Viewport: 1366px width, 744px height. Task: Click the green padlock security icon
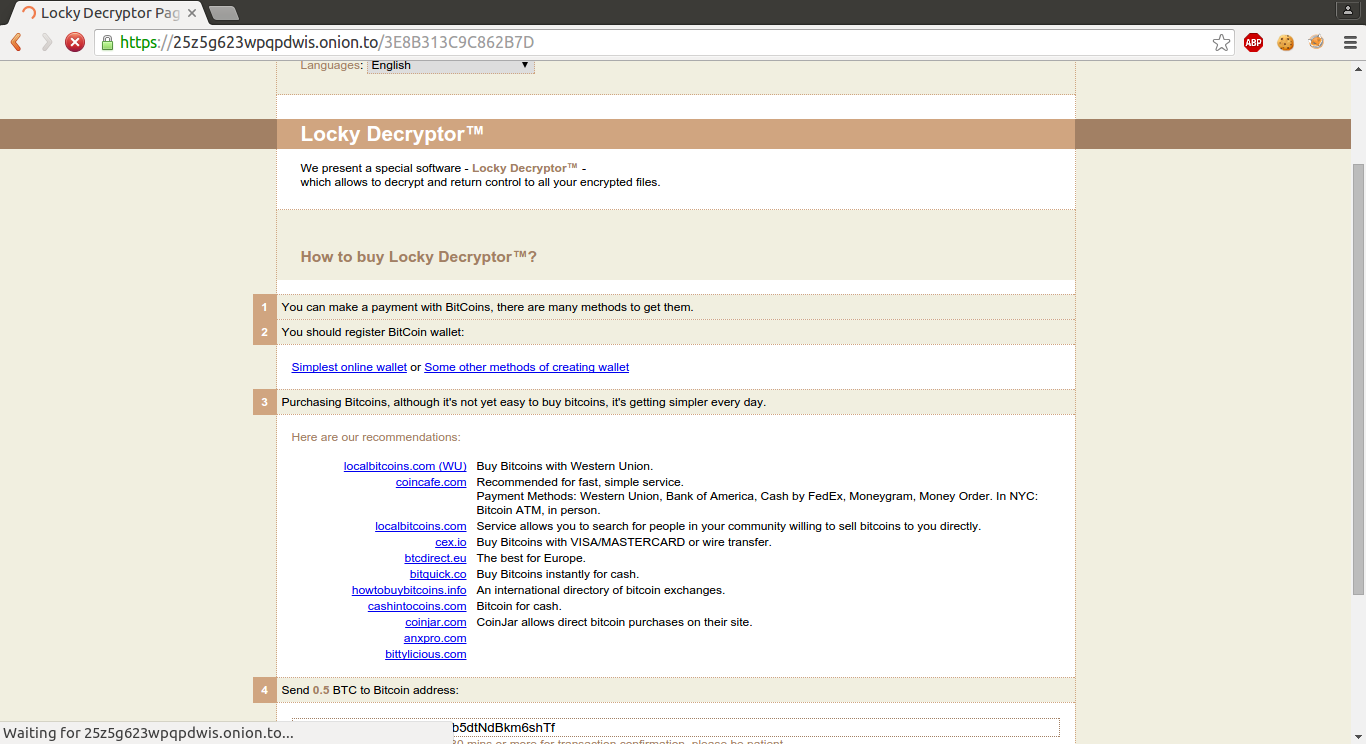[x=106, y=42]
